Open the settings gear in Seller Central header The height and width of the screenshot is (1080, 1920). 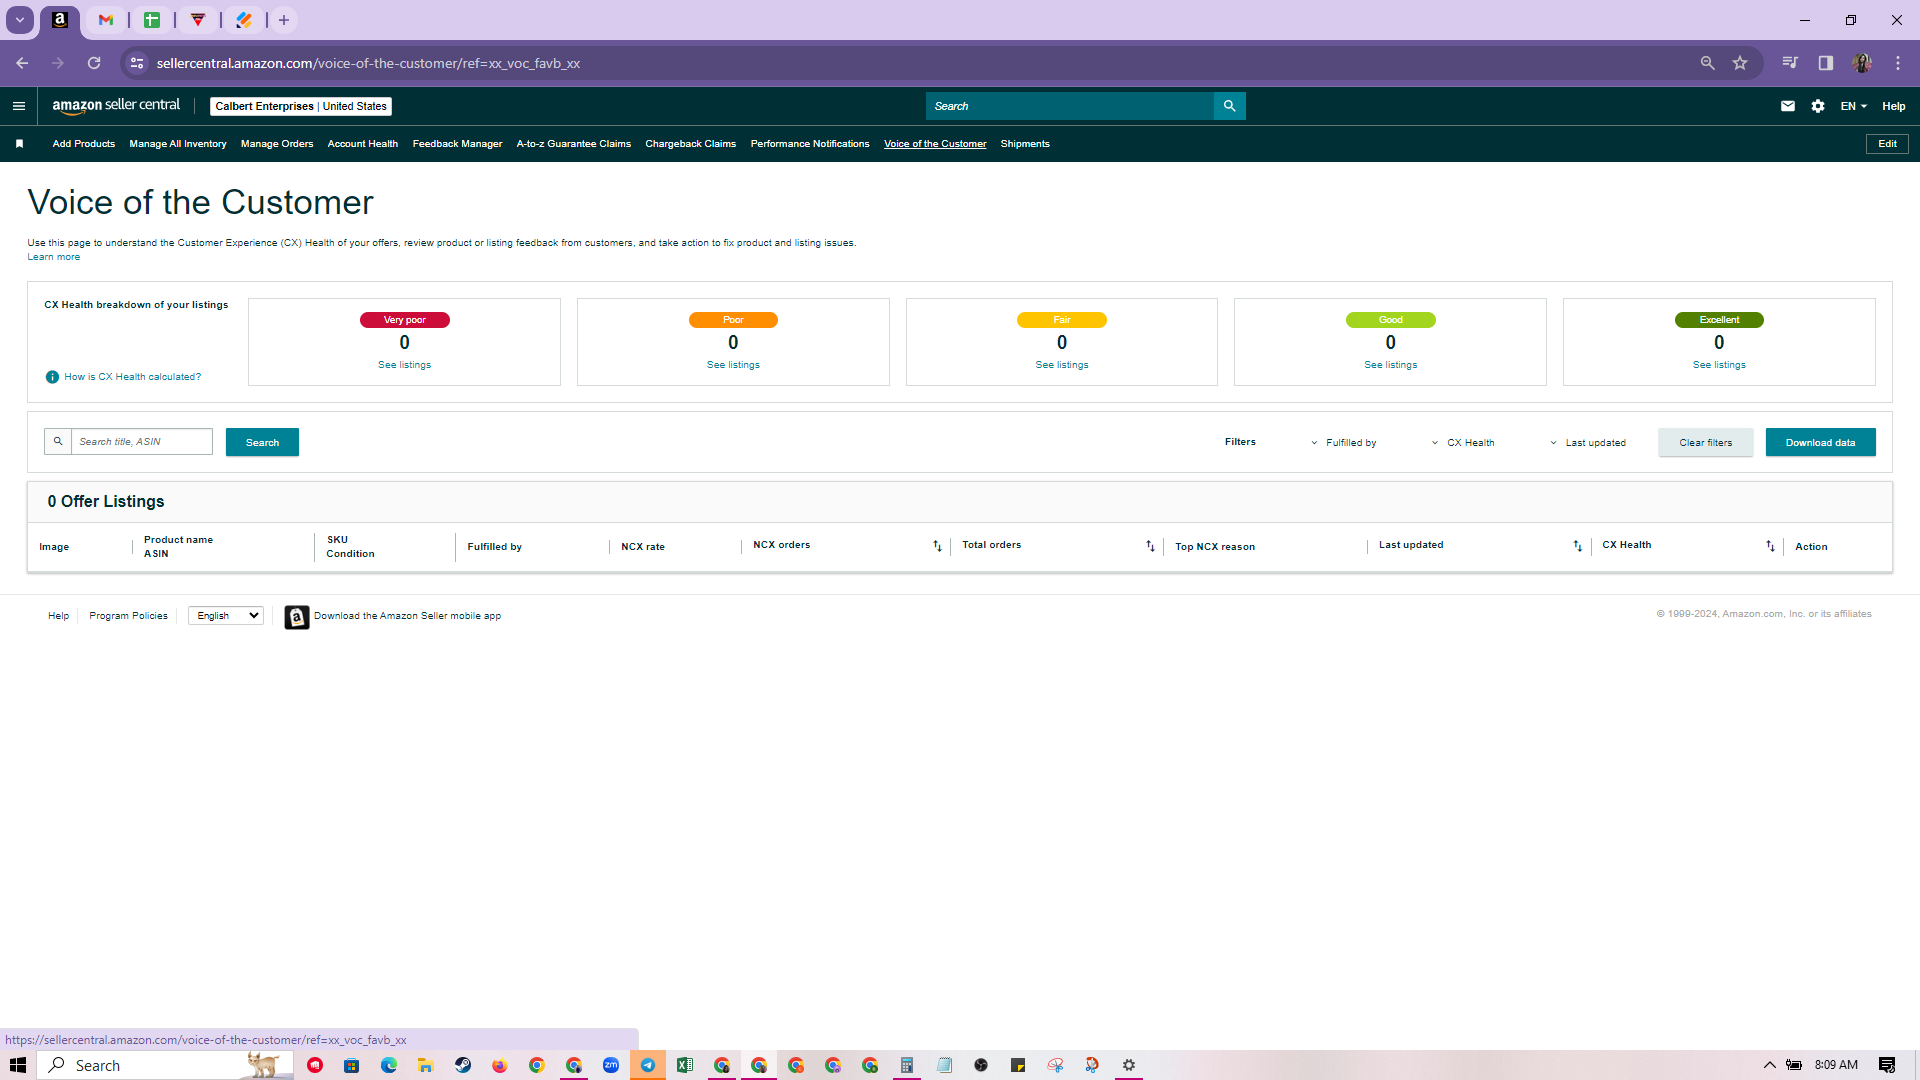[x=1818, y=106]
